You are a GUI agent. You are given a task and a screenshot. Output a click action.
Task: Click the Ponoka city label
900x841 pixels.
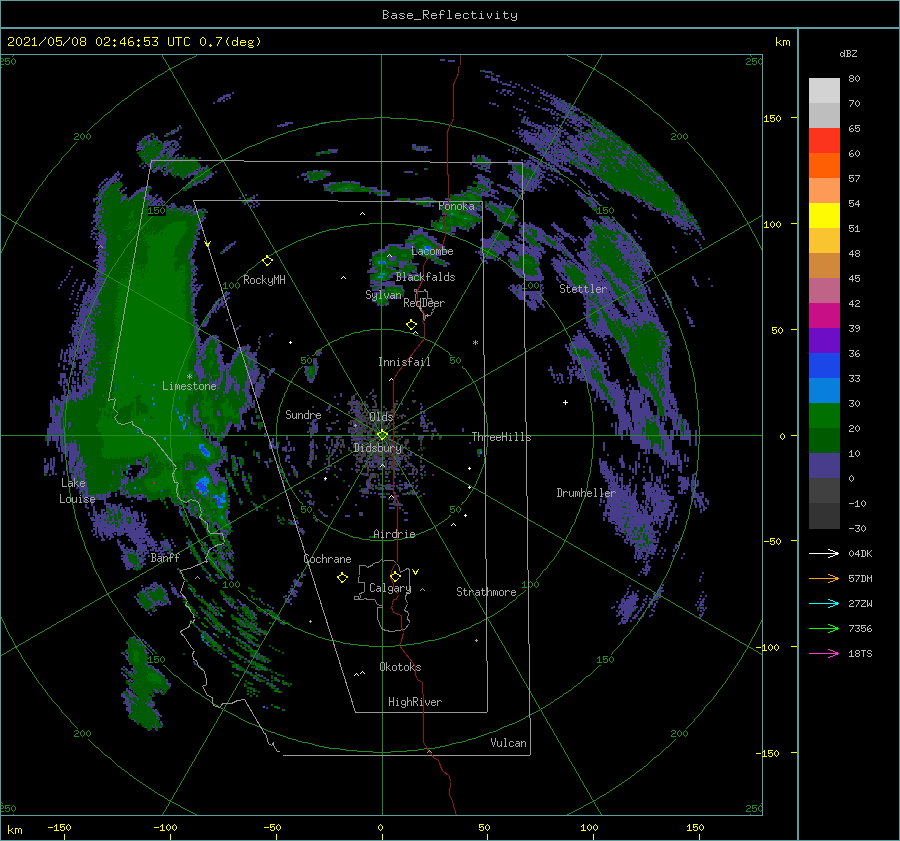(x=456, y=206)
